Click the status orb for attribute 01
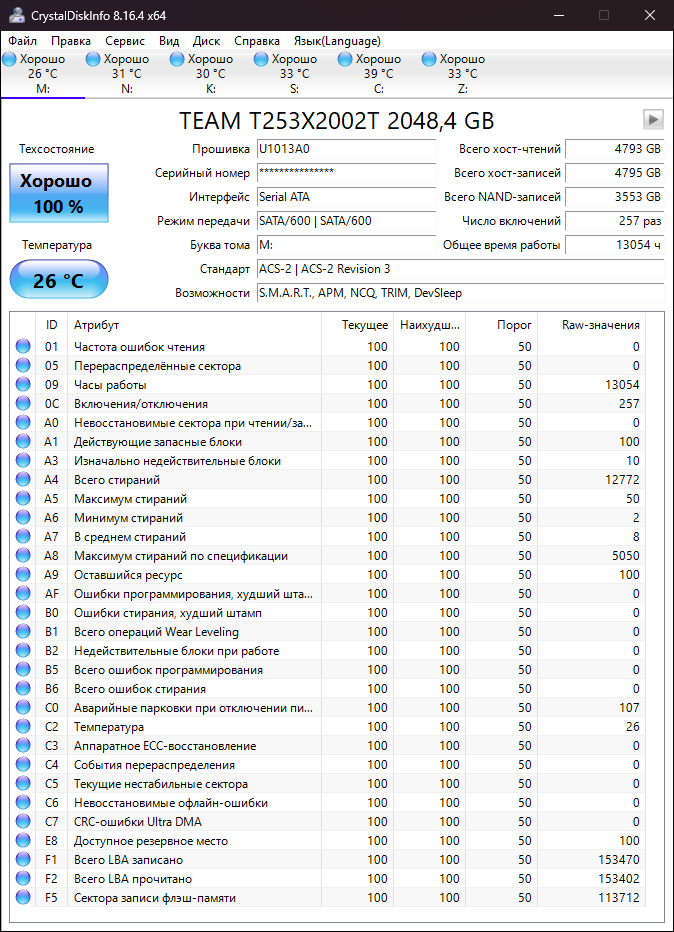The image size is (674, 932). tap(23, 346)
